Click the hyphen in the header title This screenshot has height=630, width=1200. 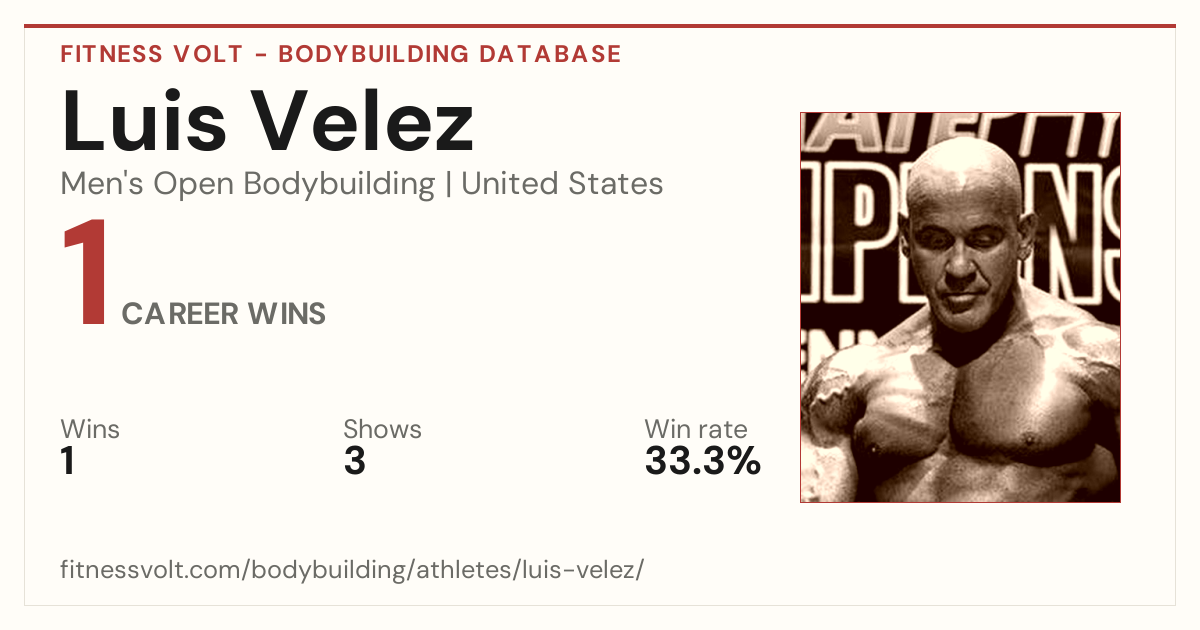tap(259, 55)
